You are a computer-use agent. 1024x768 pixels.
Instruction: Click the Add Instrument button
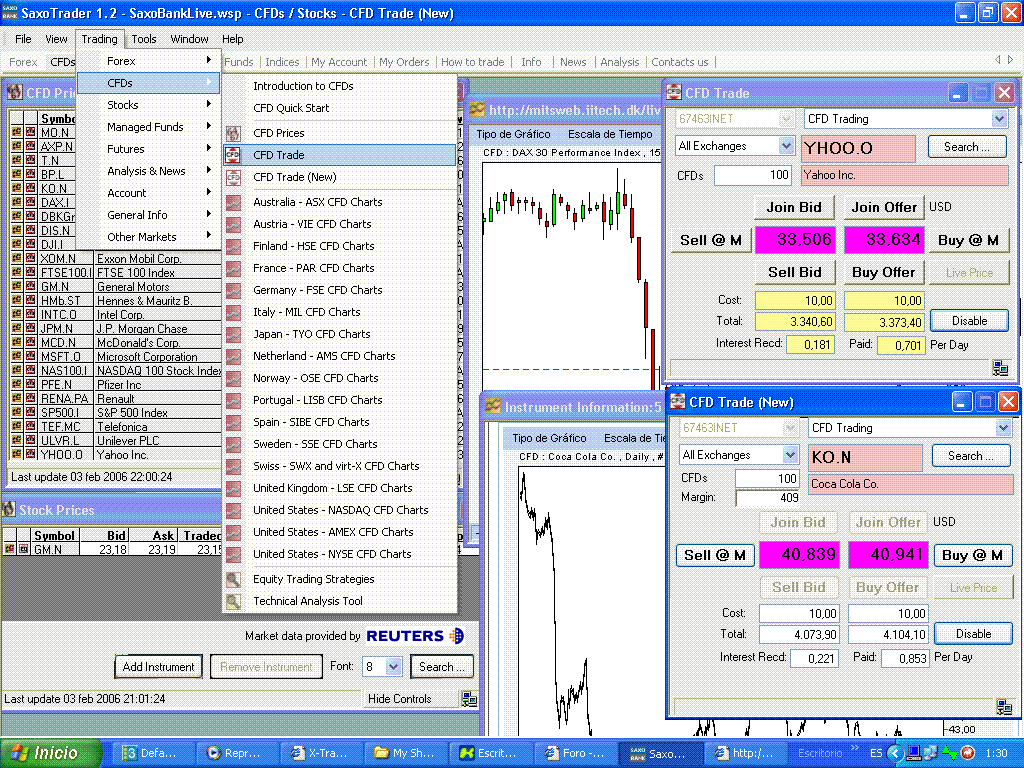coord(159,667)
